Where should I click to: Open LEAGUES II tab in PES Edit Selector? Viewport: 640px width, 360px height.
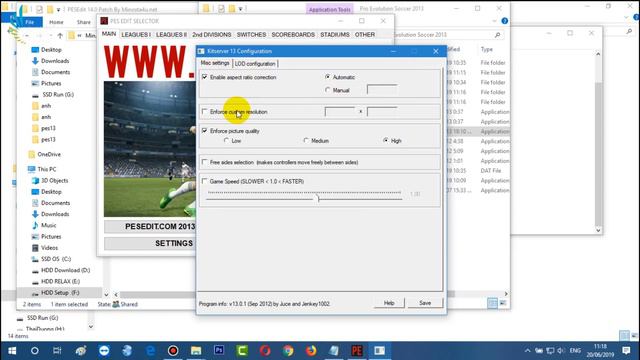171,35
